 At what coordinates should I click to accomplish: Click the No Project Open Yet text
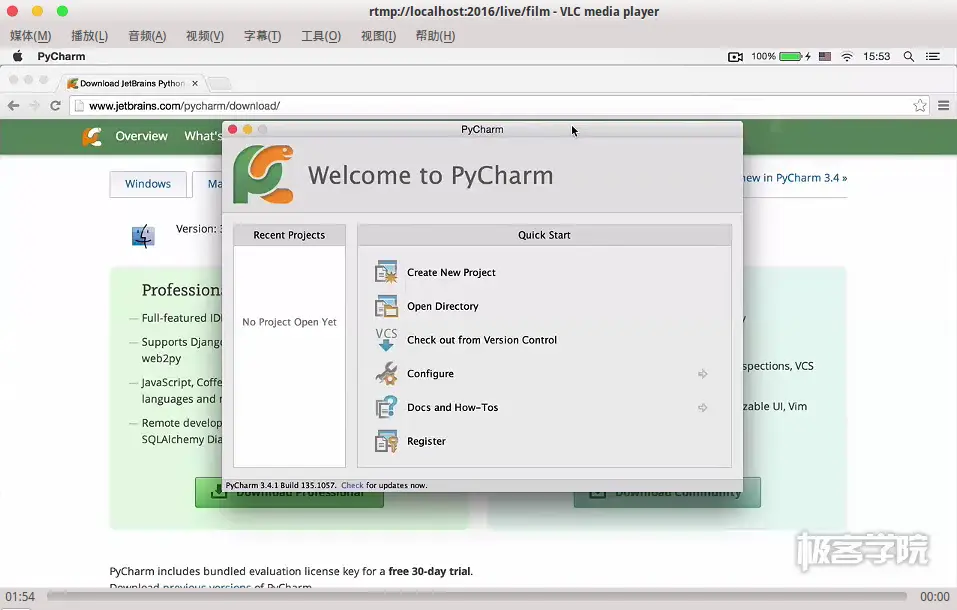point(289,322)
